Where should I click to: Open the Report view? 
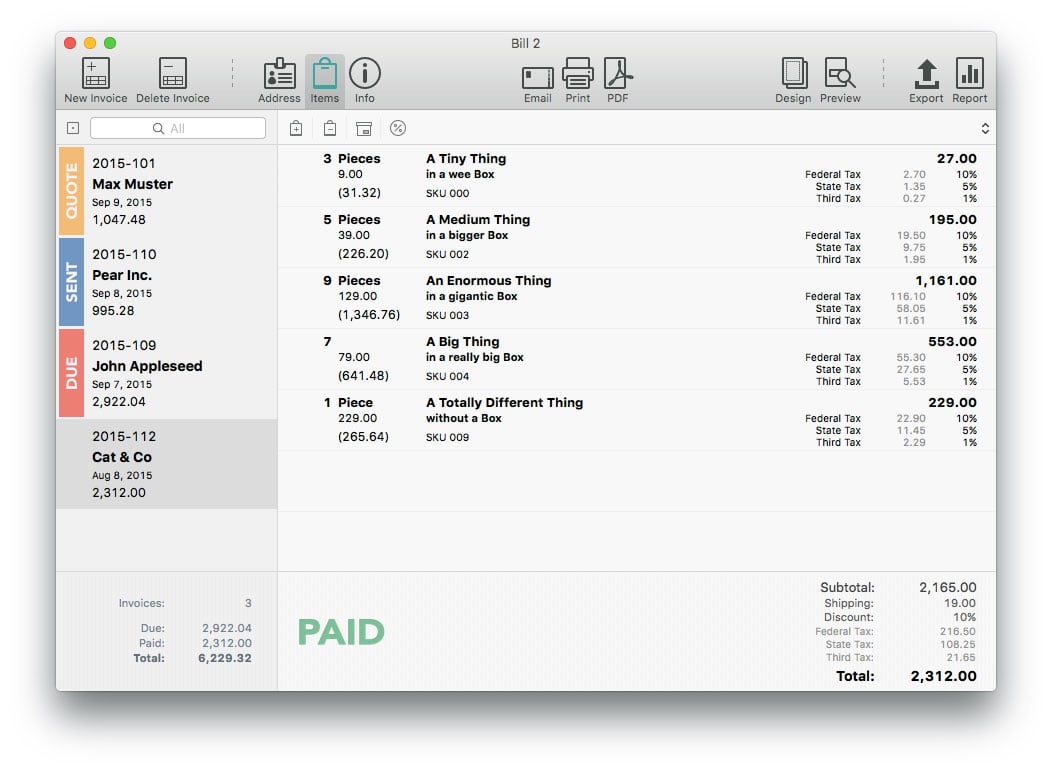coord(969,75)
